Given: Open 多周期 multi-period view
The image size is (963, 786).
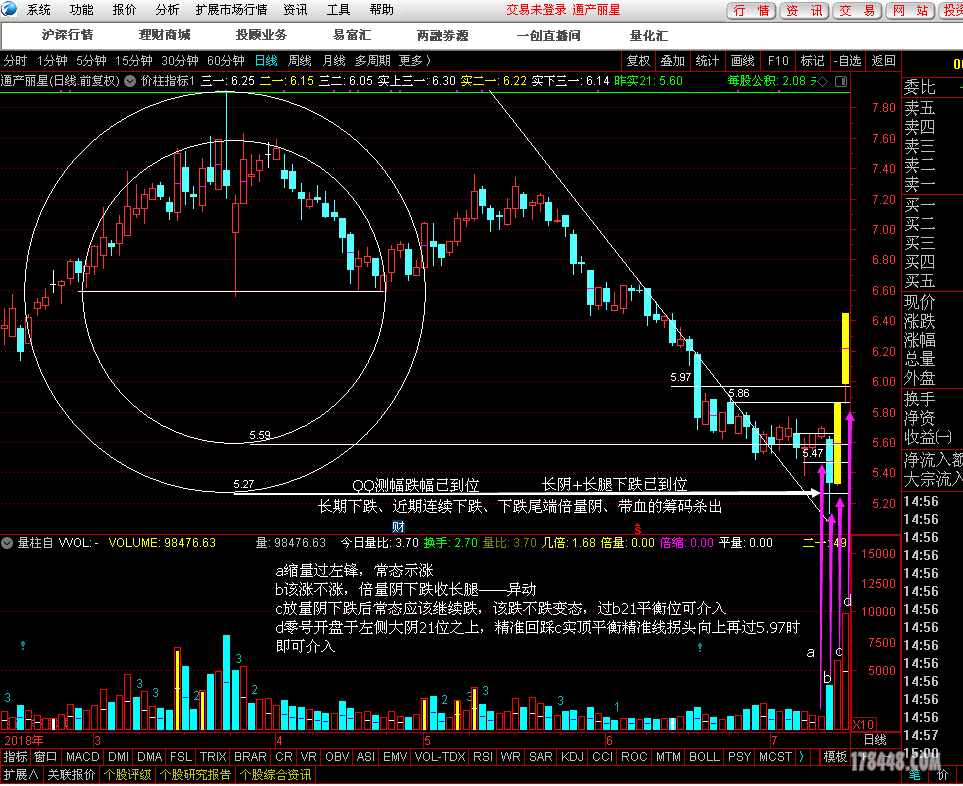Looking at the screenshot, I should tap(373, 61).
